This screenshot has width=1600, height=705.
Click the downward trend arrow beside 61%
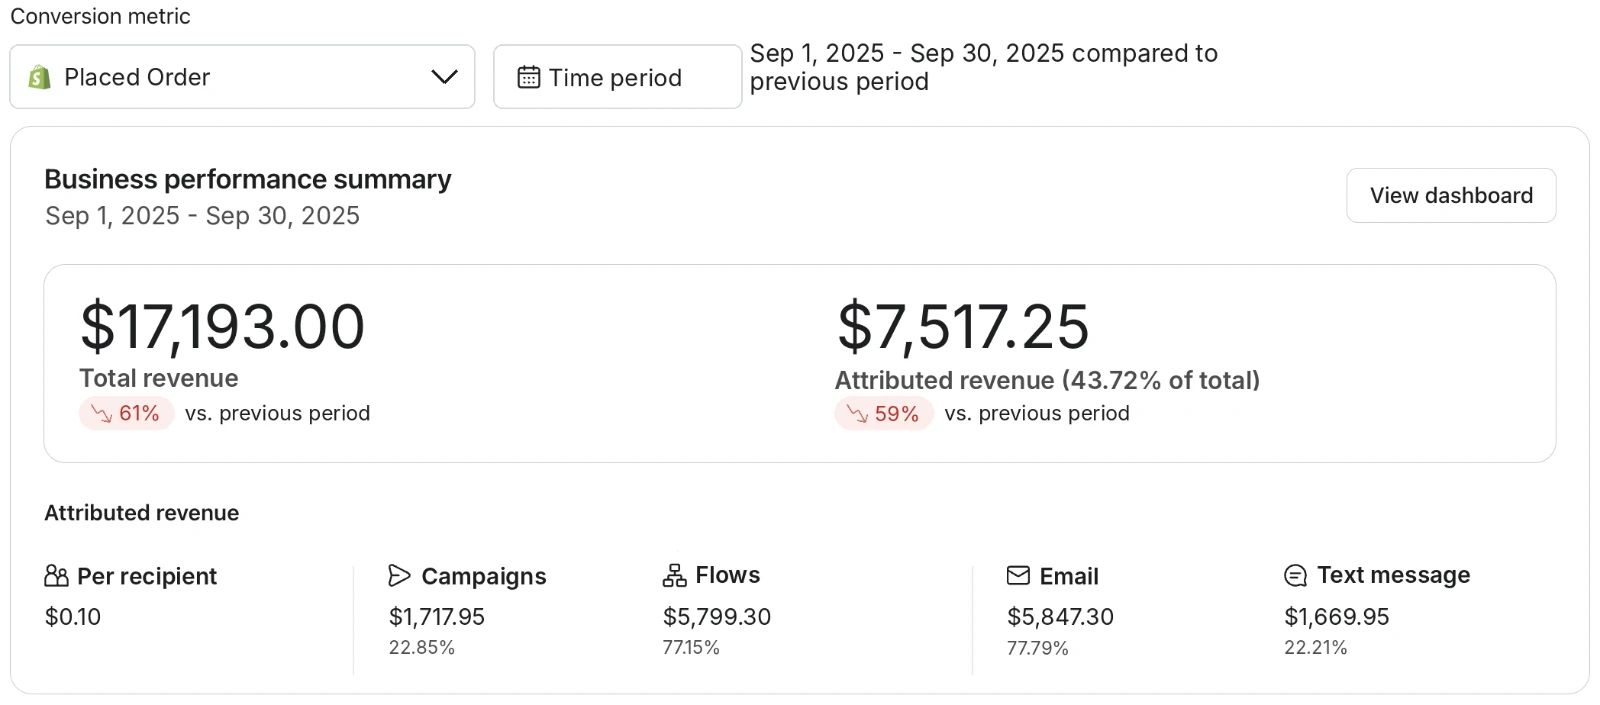[101, 413]
